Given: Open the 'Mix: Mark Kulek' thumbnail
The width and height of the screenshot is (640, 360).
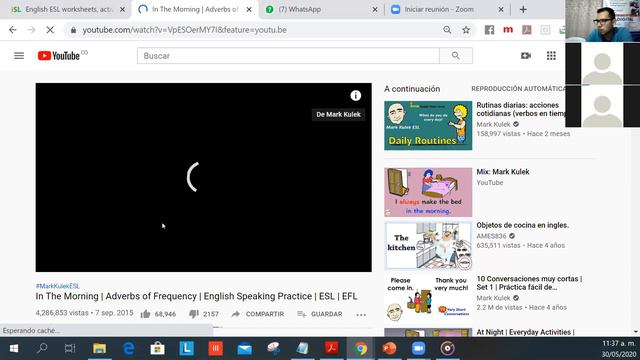Looking at the screenshot, I should coord(428,192).
